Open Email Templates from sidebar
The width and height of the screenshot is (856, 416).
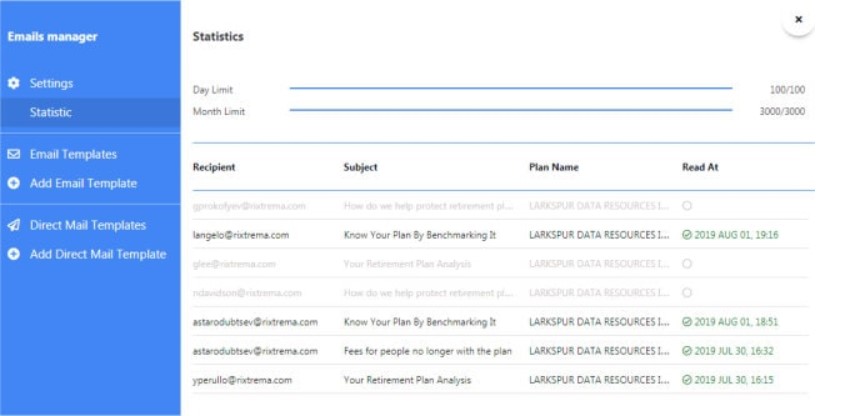point(73,155)
